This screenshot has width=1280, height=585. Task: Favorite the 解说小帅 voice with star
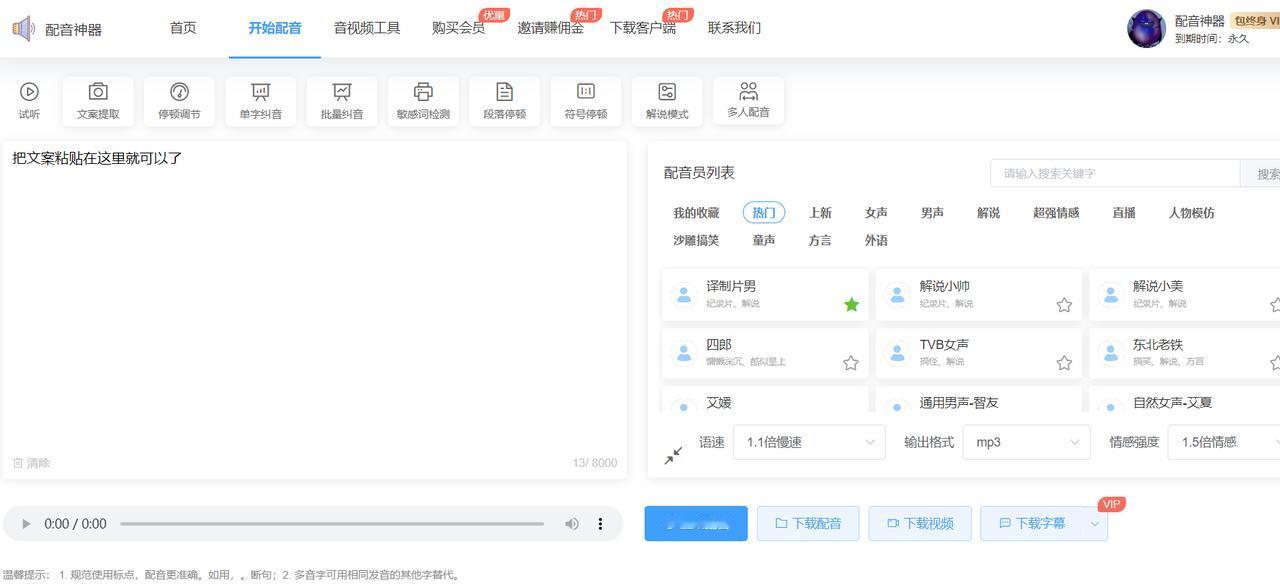click(1064, 304)
